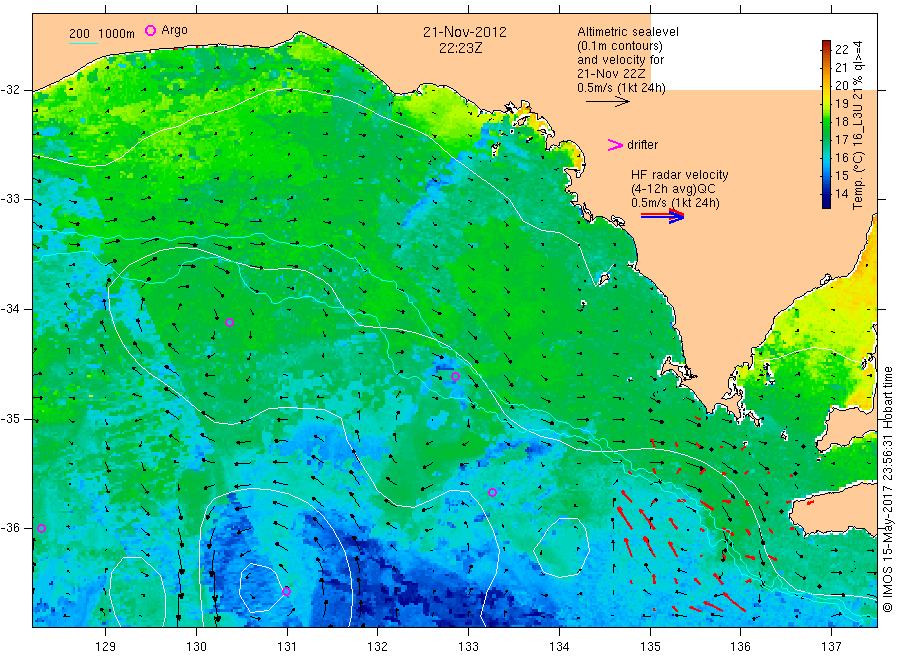Click the IMOS copyright timestamp text
Viewport: 900px width, 660px height.
[x=888, y=490]
